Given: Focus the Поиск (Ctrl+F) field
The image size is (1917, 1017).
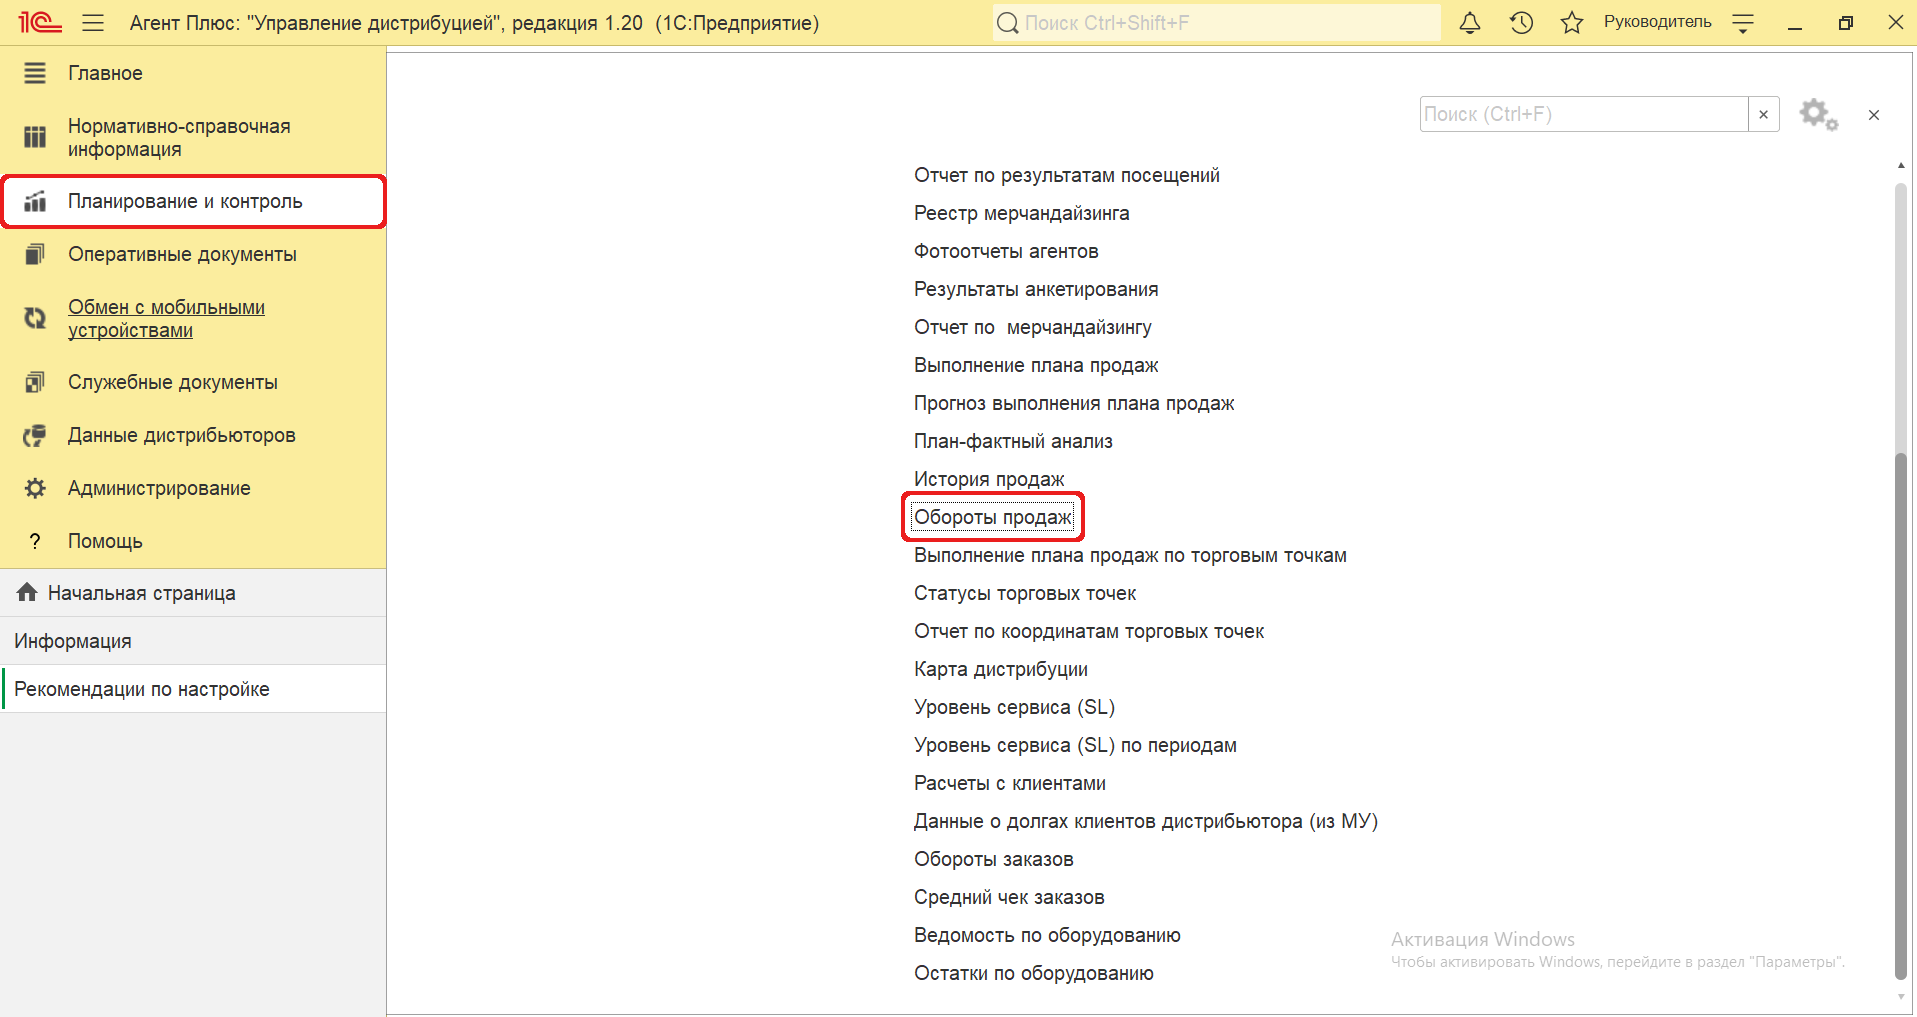Looking at the screenshot, I should (x=1584, y=114).
